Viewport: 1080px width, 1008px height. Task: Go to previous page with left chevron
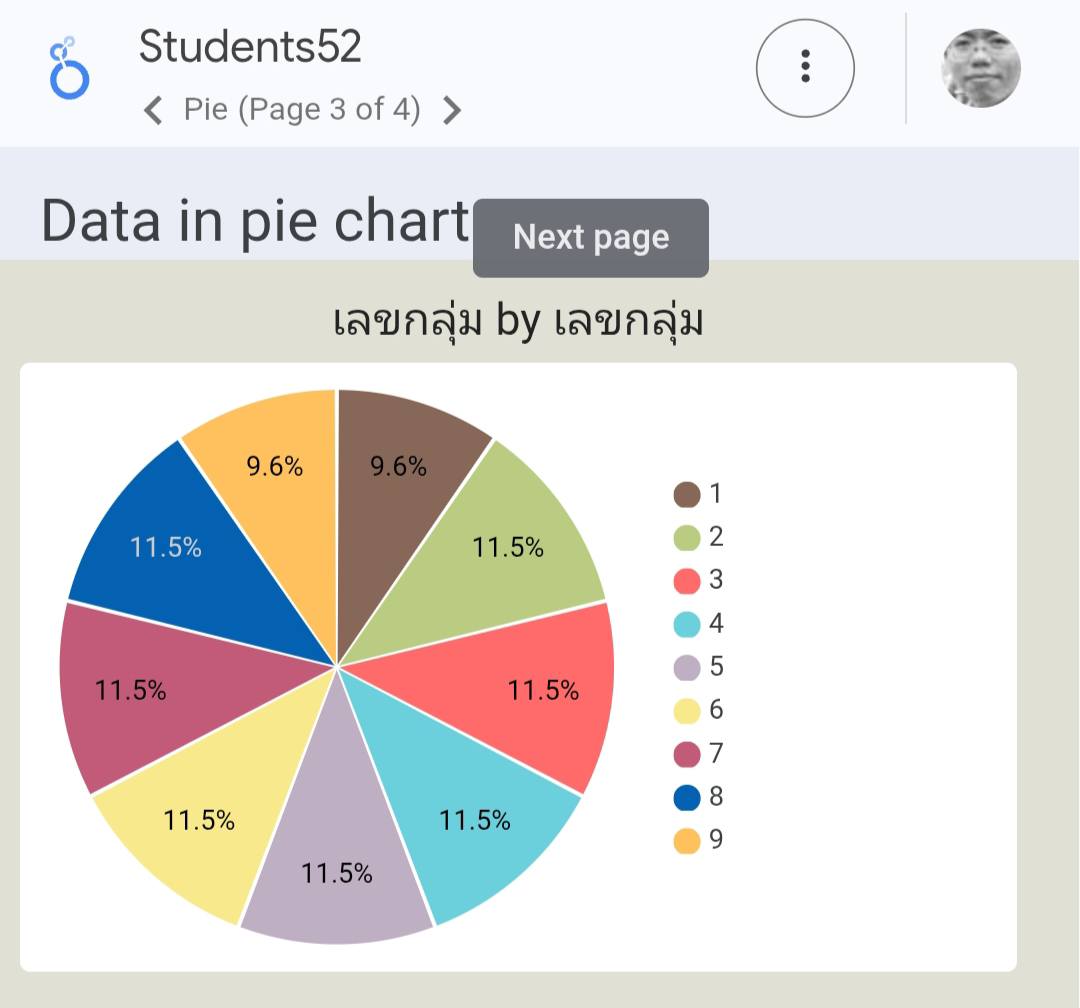(x=153, y=109)
